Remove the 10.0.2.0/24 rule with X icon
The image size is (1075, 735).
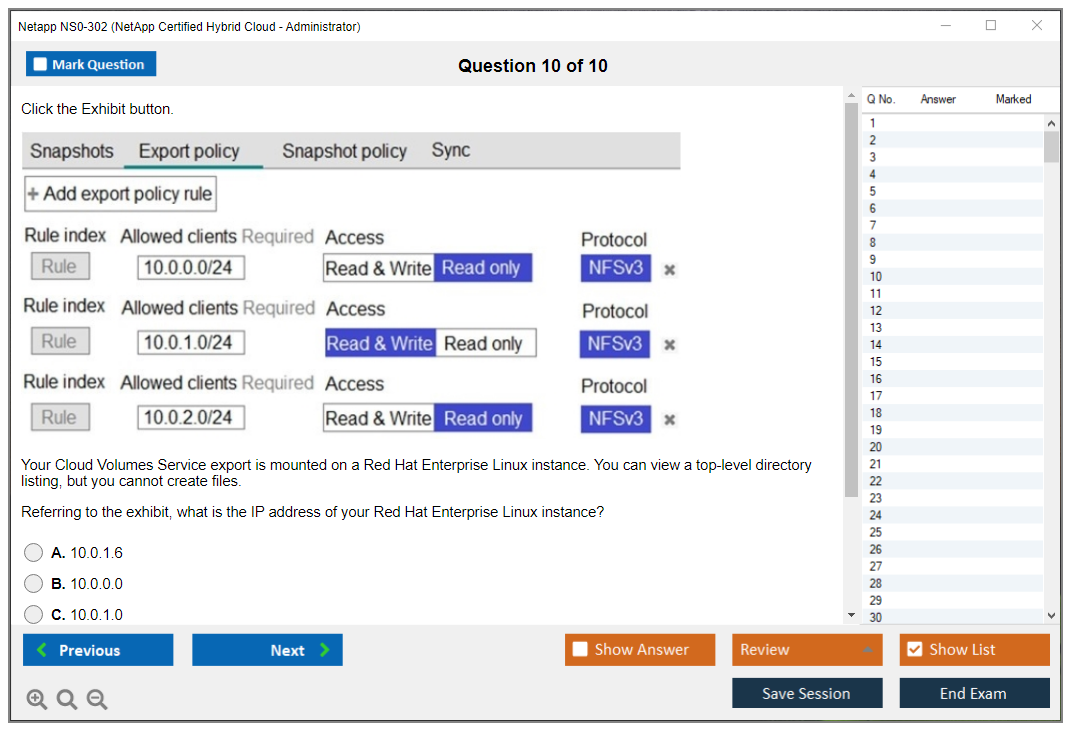[670, 420]
